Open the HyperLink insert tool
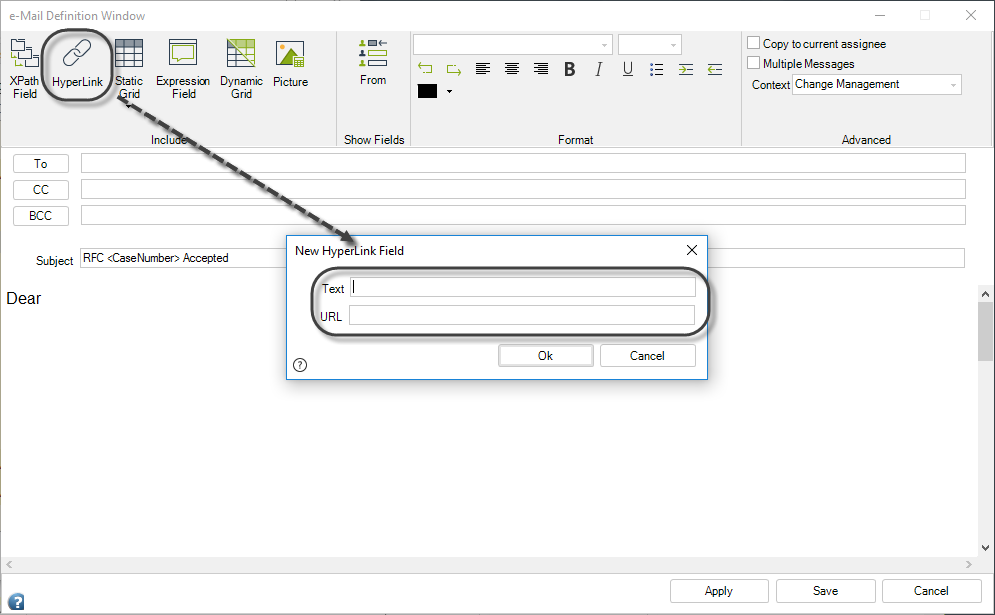 tap(77, 64)
